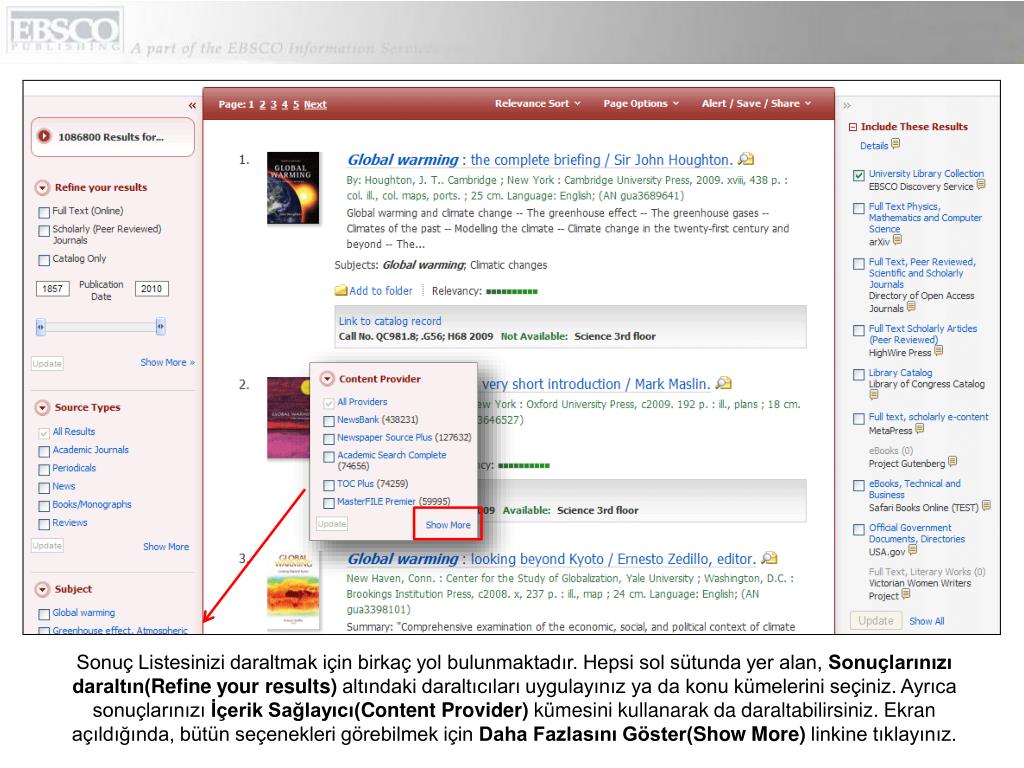Collapse the Include These Results section
This screenshot has width=1024, height=768.
point(852,127)
